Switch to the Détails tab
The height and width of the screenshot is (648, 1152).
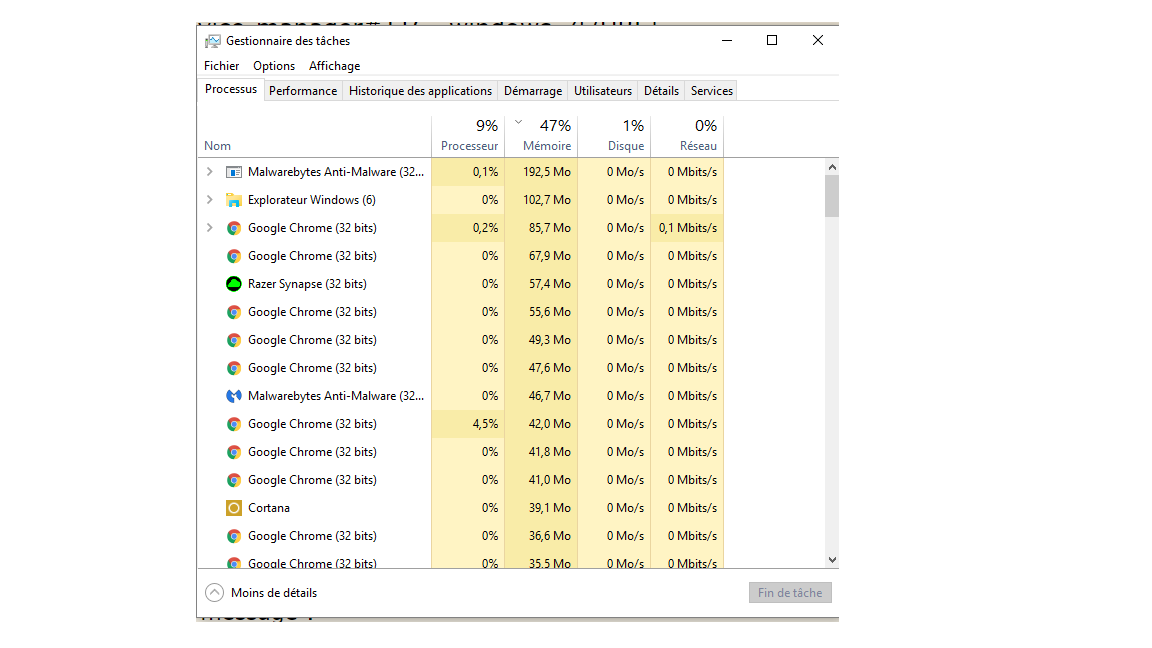[x=661, y=91]
